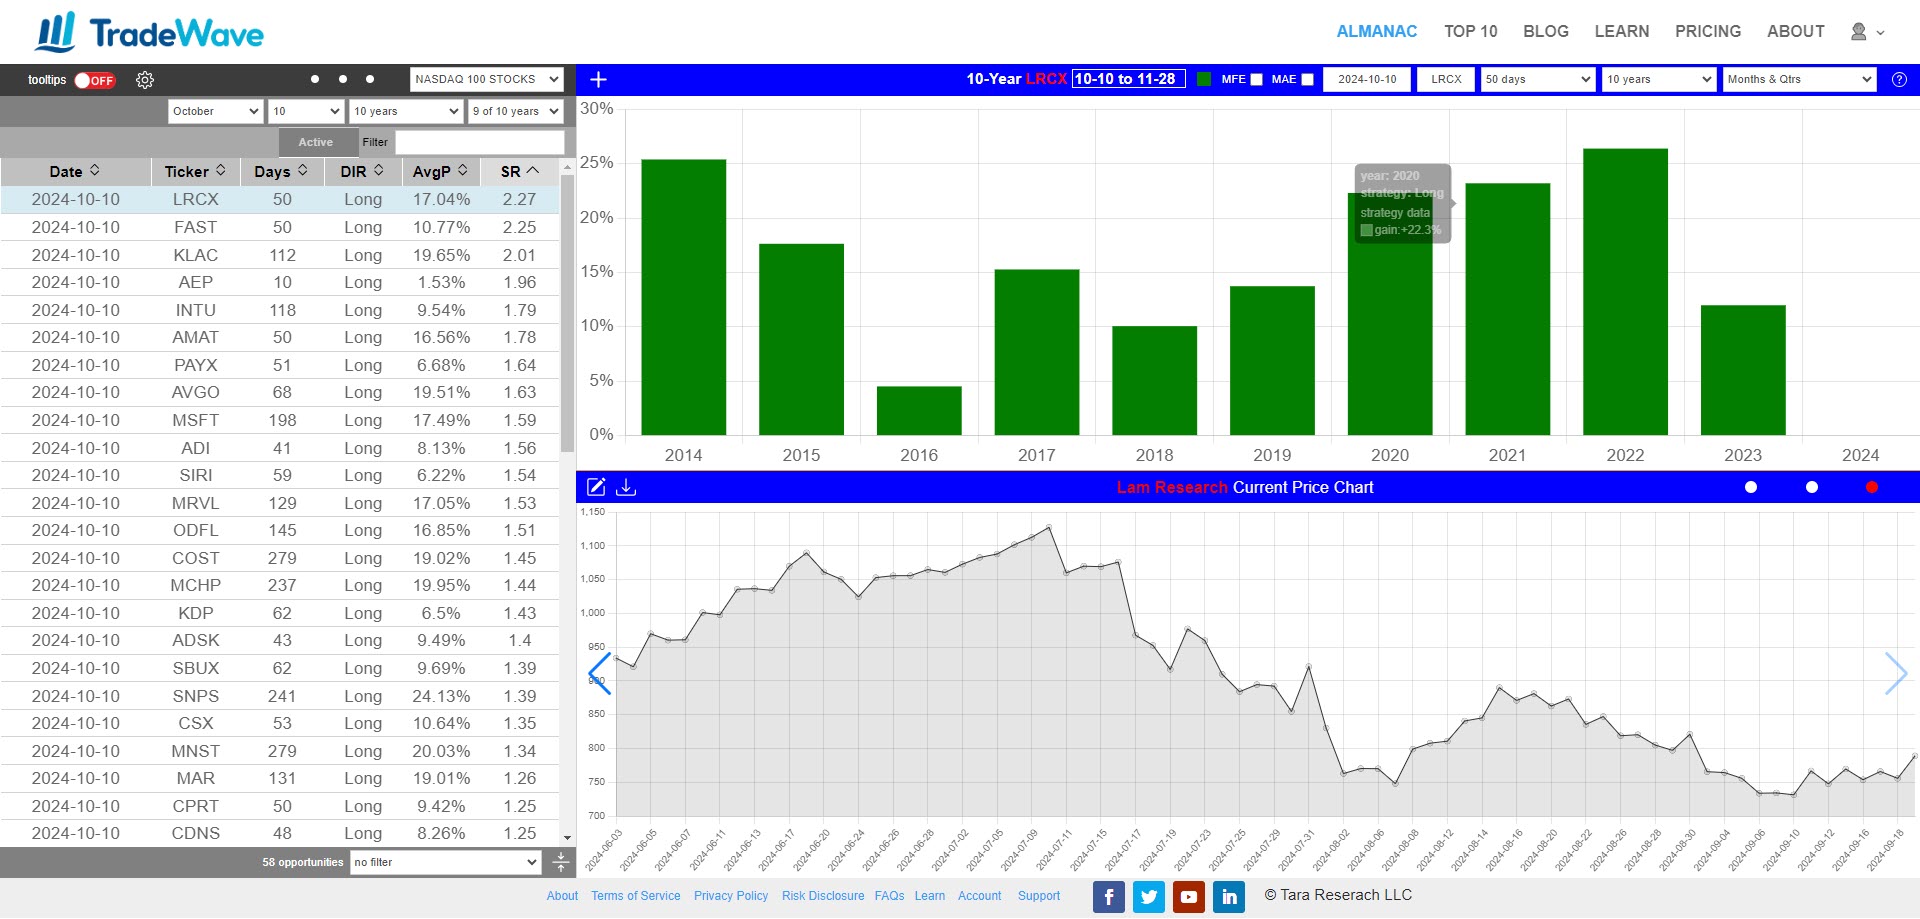Click the help question mark icon
Image resolution: width=1920 pixels, height=919 pixels.
(1899, 80)
